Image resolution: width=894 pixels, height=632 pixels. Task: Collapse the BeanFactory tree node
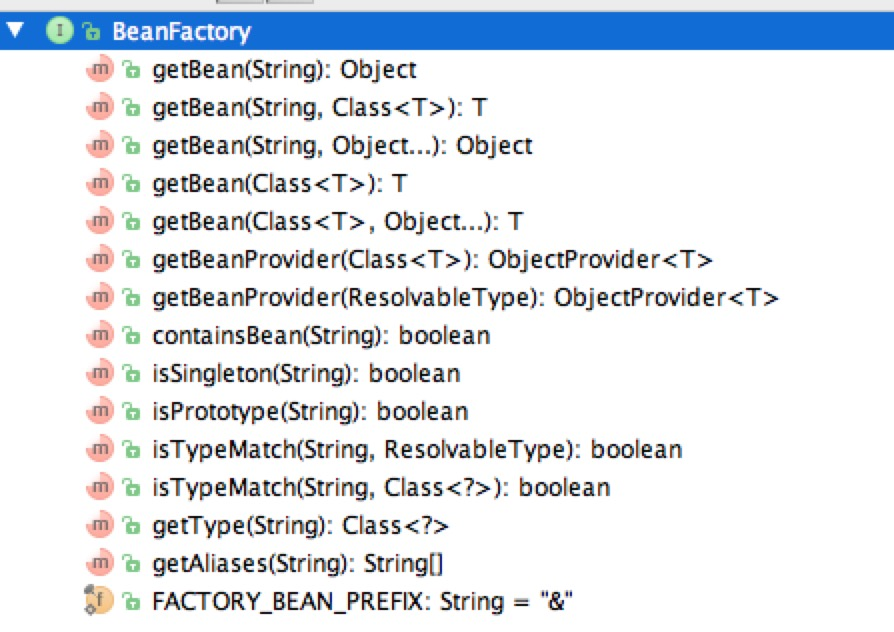coord(15,30)
